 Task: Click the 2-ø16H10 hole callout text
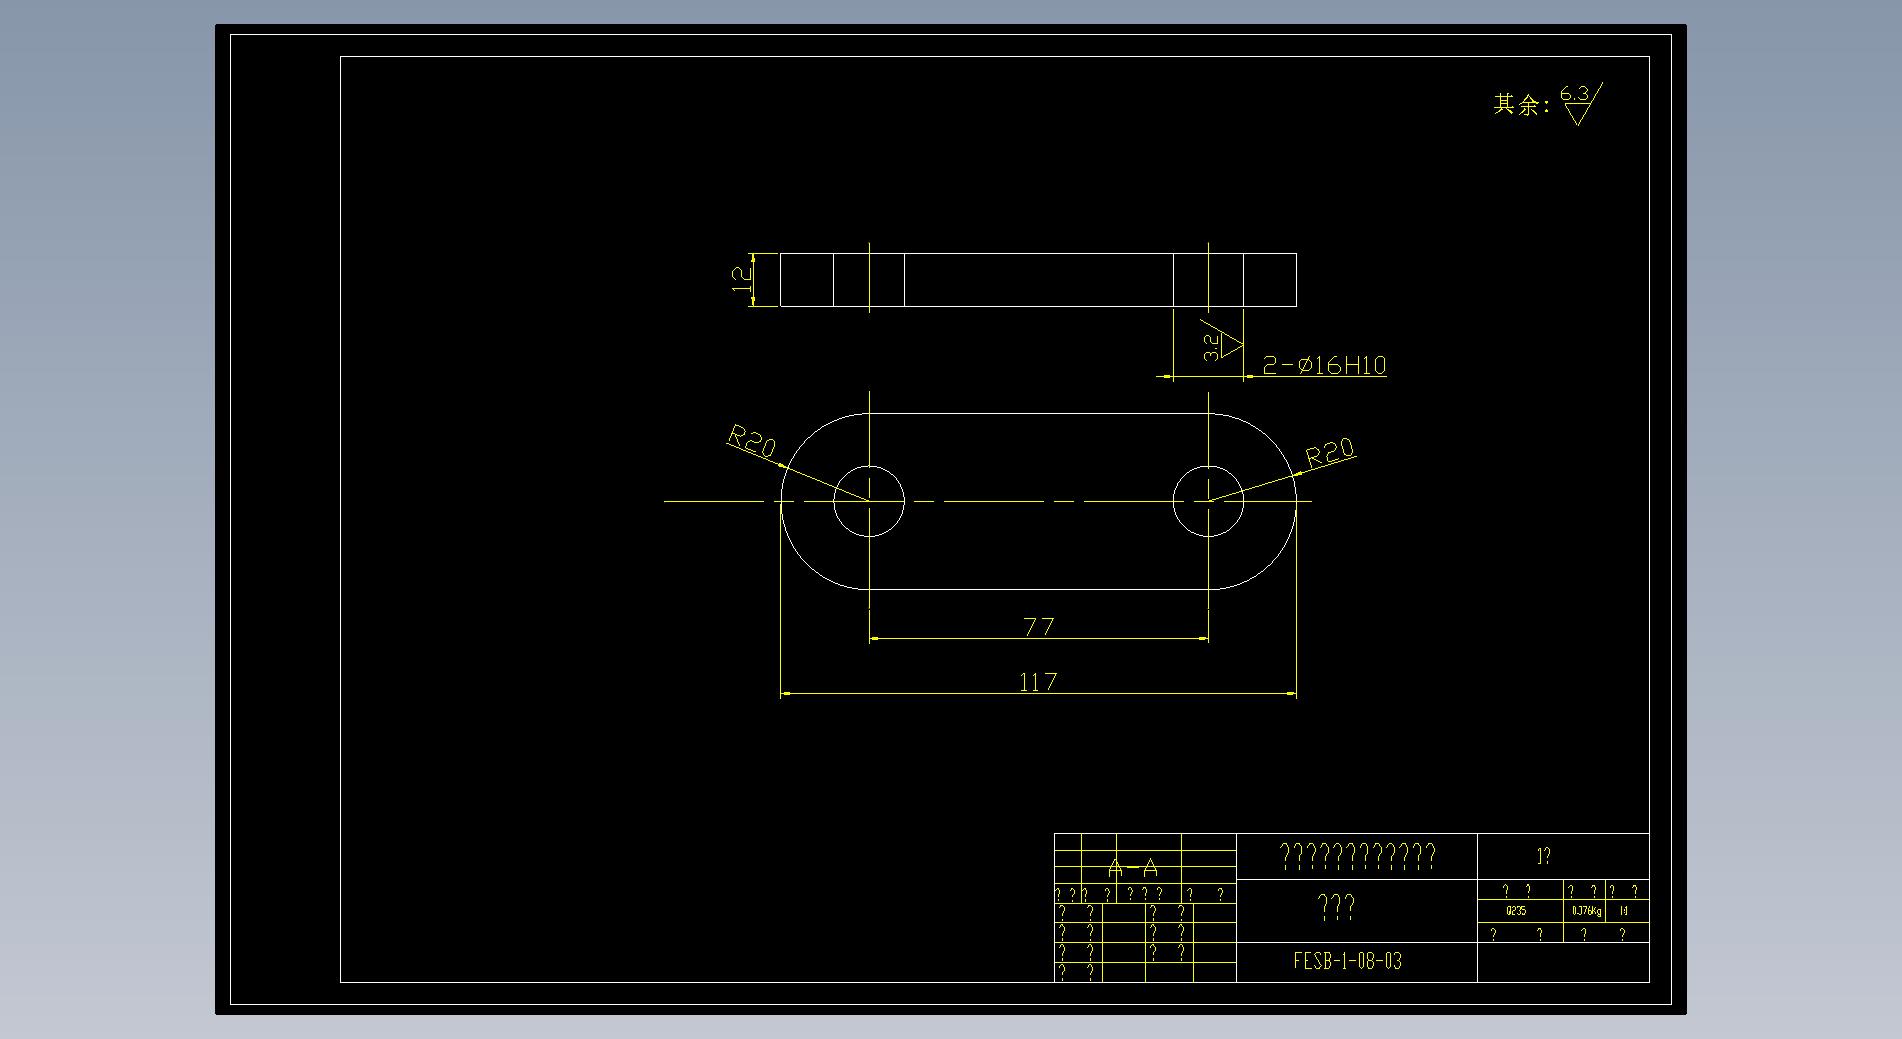1324,365
